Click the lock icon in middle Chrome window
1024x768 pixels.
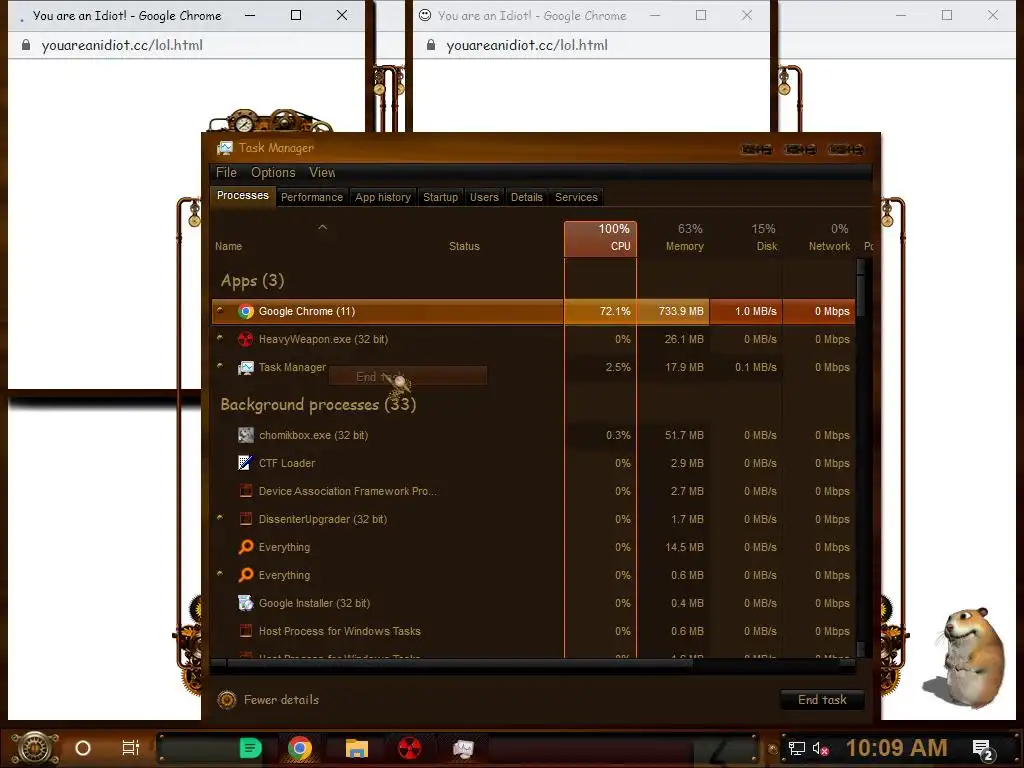click(431, 45)
